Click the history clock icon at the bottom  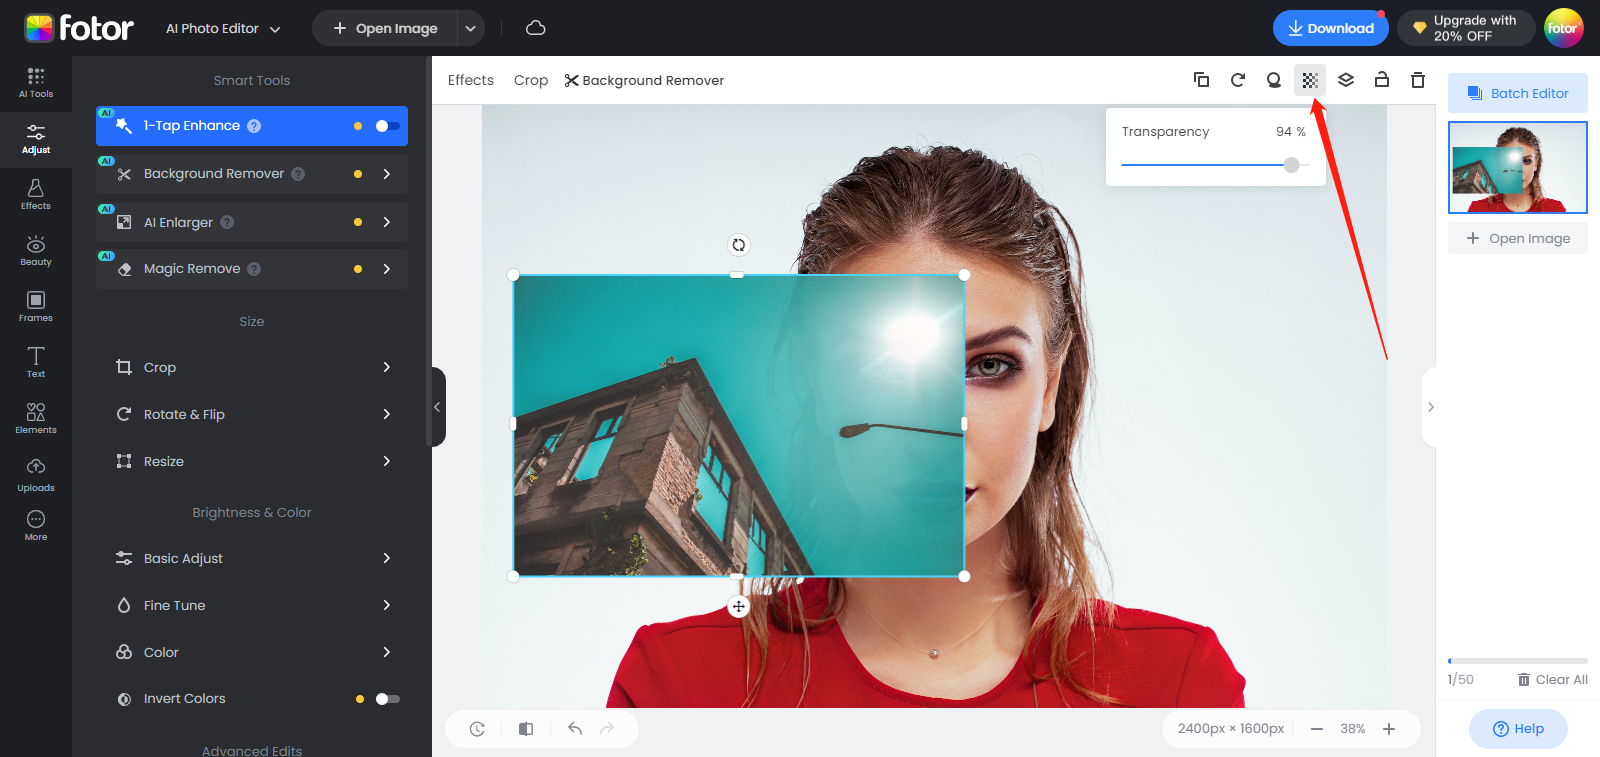click(477, 729)
